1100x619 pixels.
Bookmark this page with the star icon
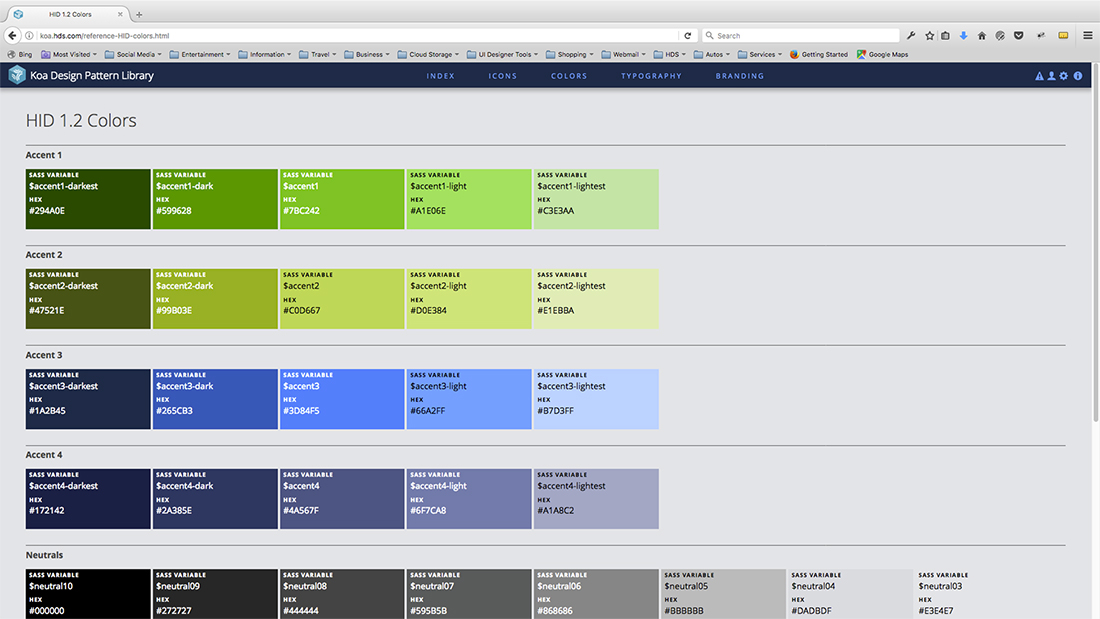pos(930,35)
